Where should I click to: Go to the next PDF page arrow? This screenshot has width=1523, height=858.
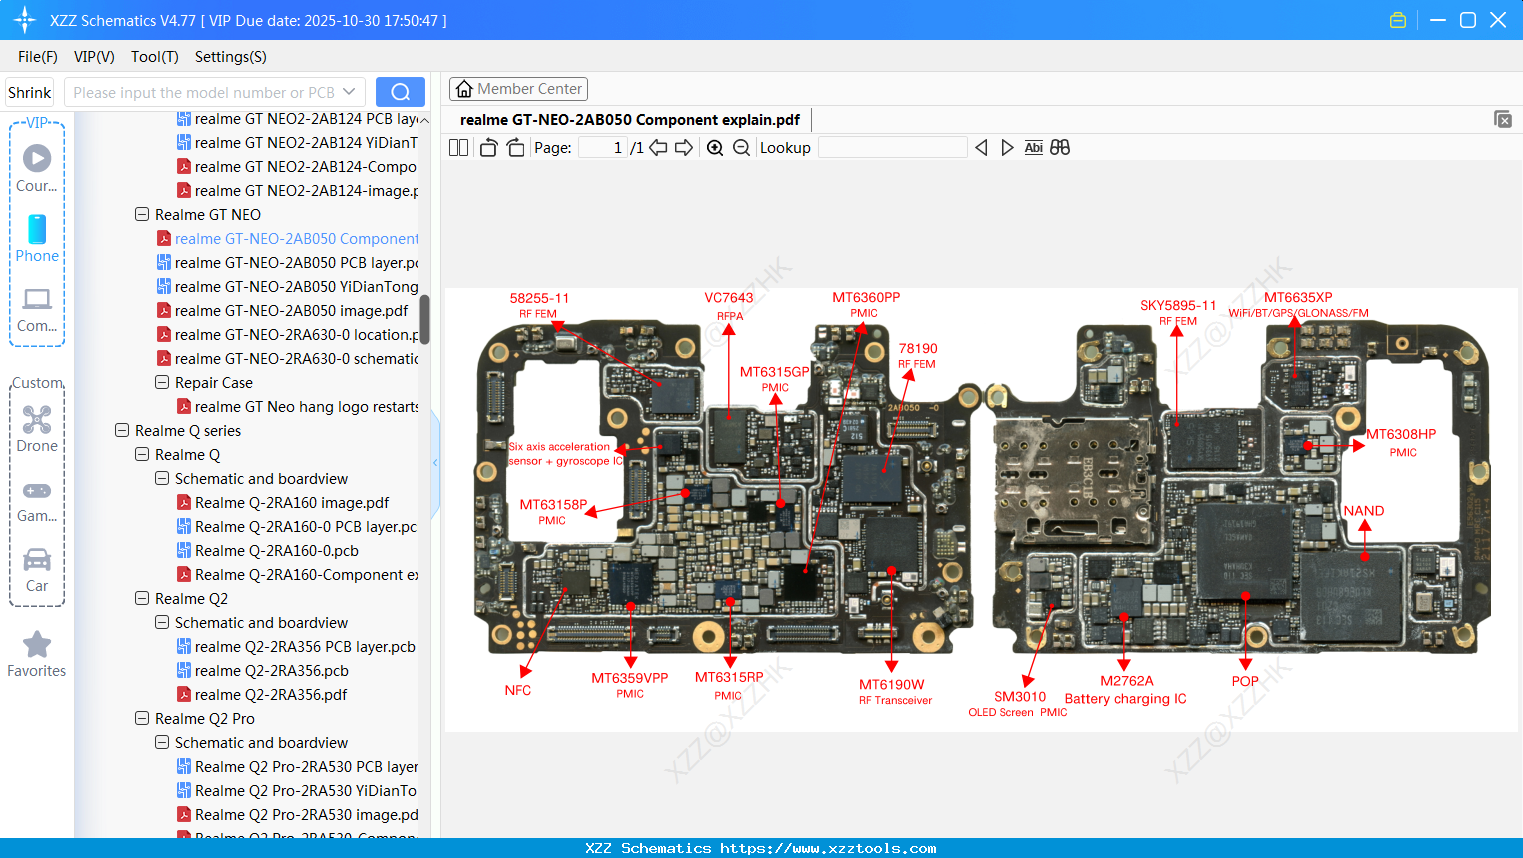pos(684,148)
